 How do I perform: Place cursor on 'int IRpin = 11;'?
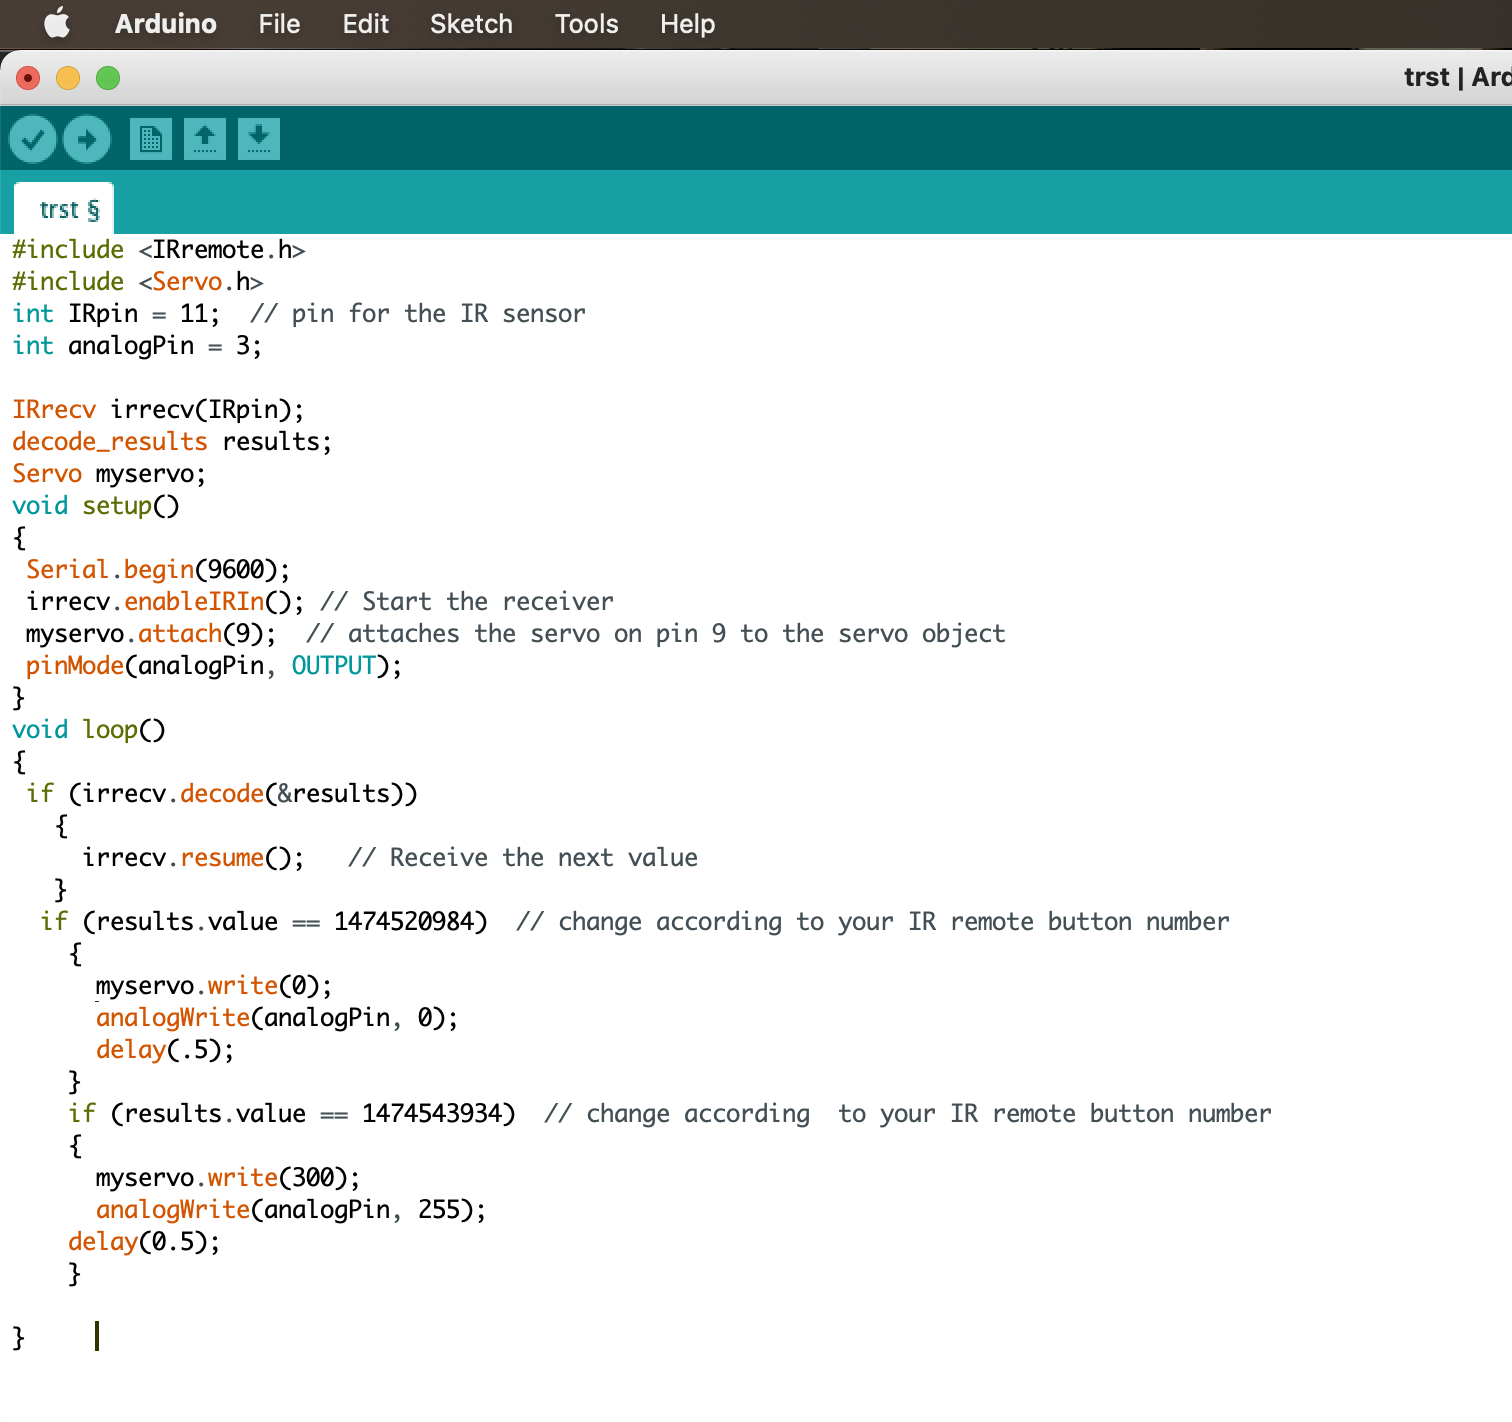[116, 314]
